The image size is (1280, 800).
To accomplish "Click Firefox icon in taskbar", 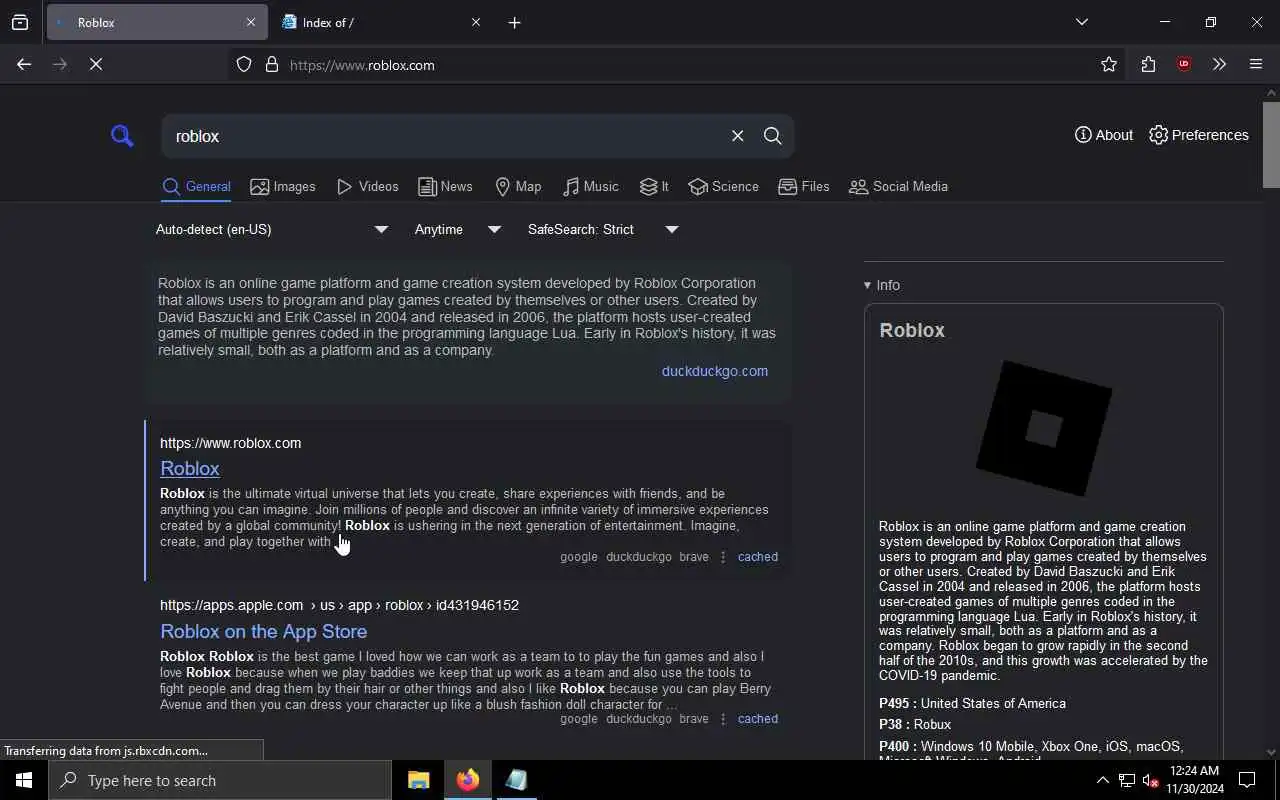I will [x=467, y=780].
